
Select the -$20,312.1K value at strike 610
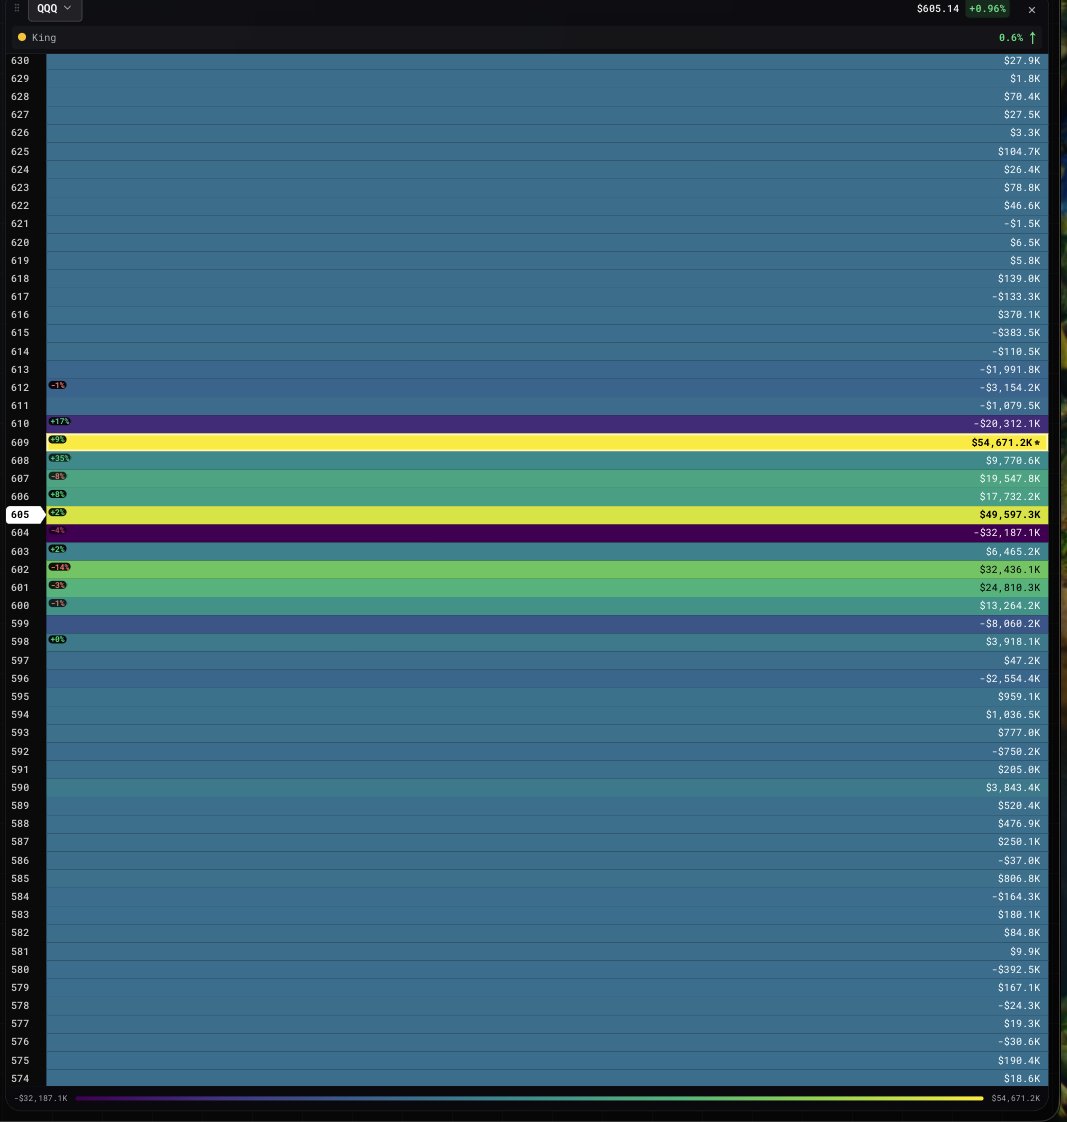click(1007, 424)
